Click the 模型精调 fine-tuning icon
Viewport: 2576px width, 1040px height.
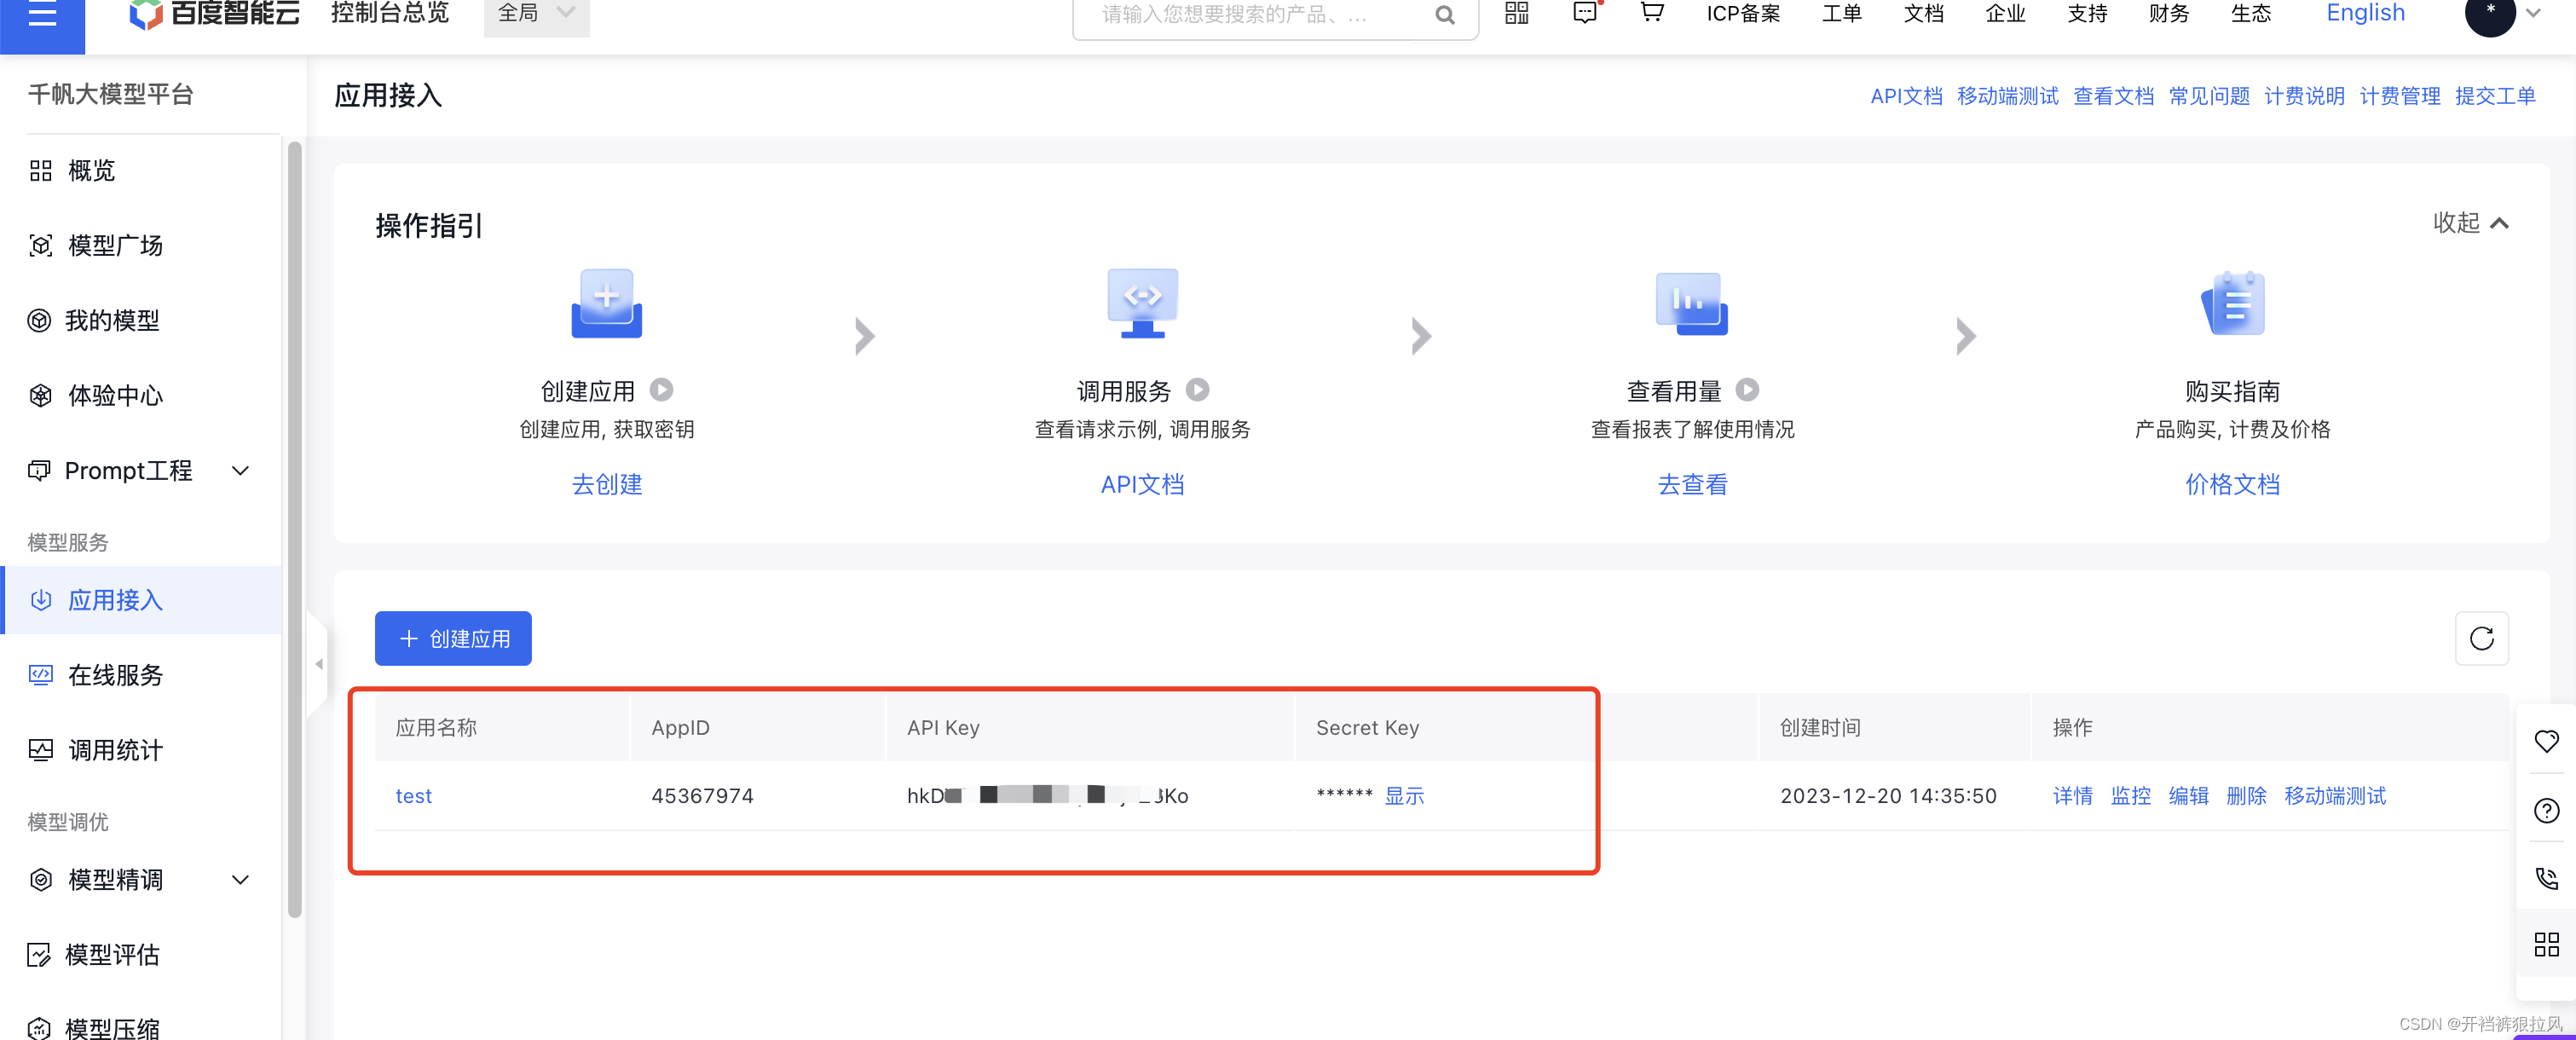tap(41, 881)
